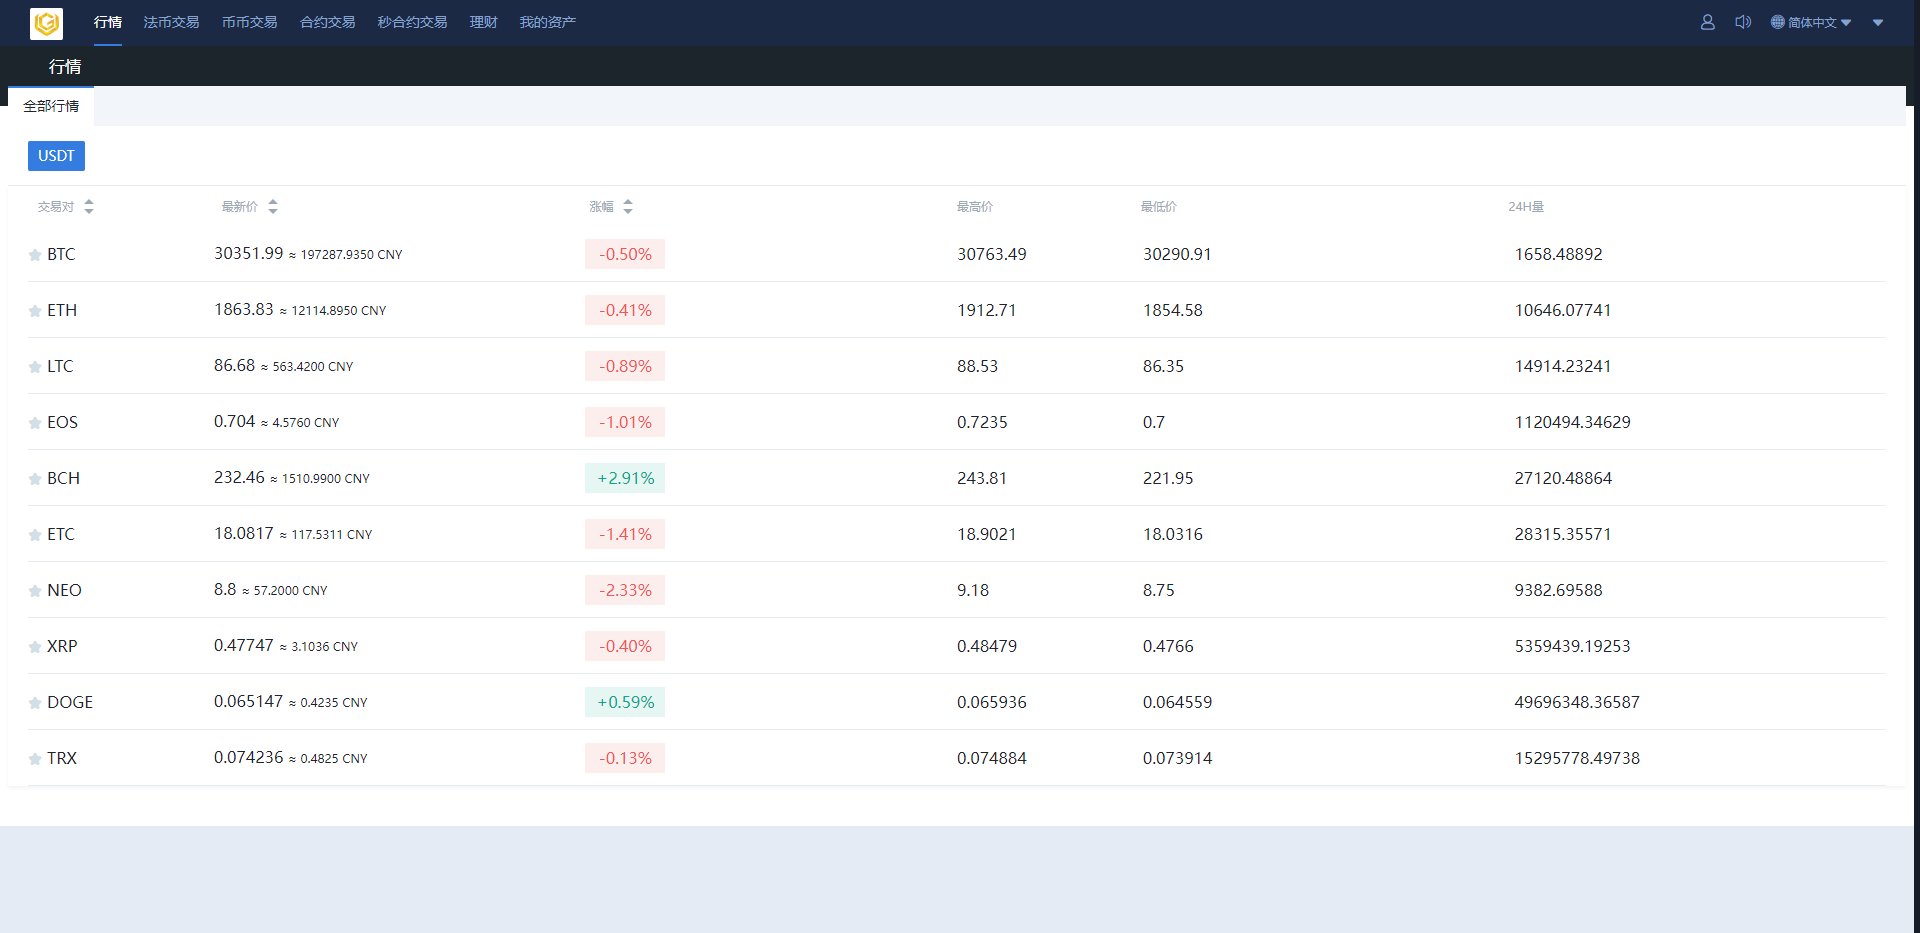Click the LTC -0.89% change badge
The image size is (1920, 933).
625,366
